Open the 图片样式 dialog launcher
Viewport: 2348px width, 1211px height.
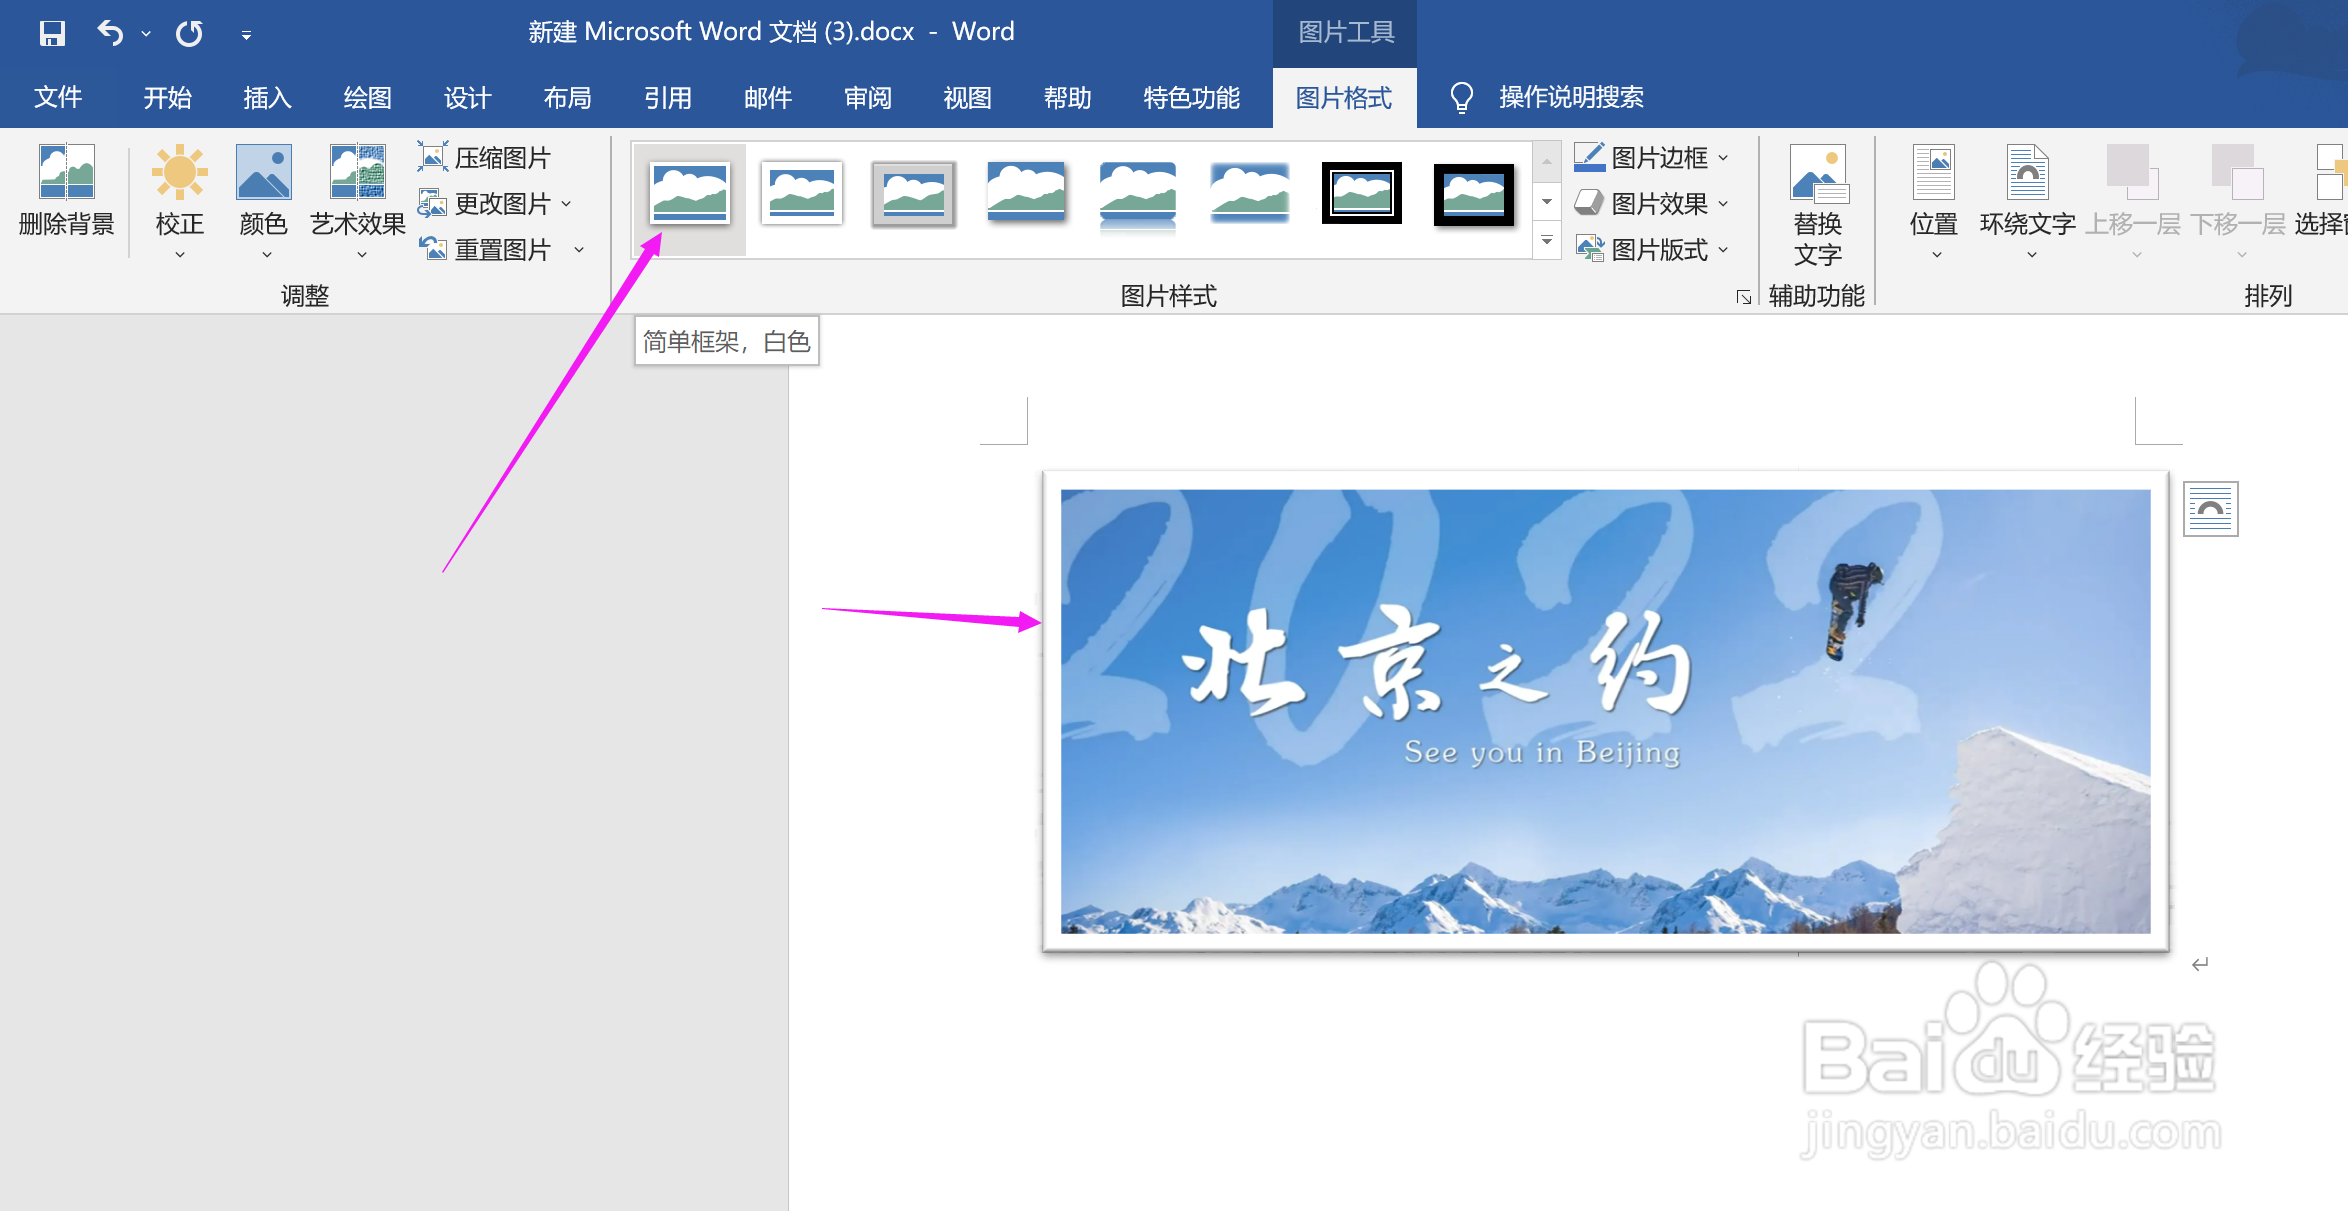pyautogui.click(x=1744, y=297)
